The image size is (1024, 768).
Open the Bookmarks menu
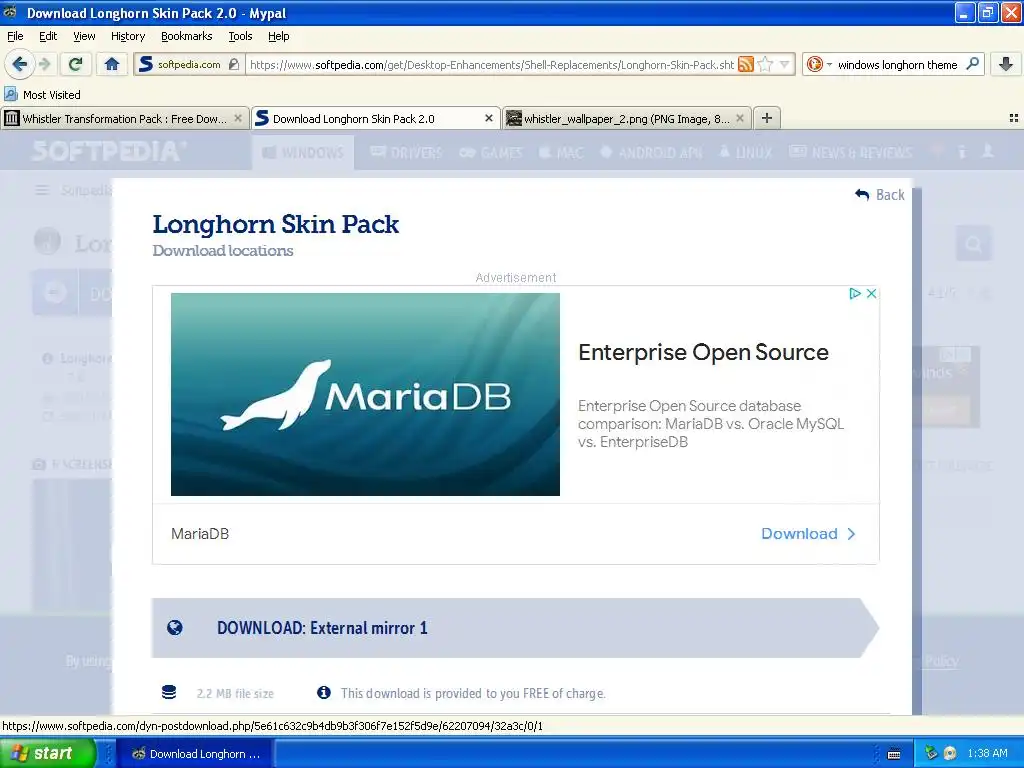point(186,36)
